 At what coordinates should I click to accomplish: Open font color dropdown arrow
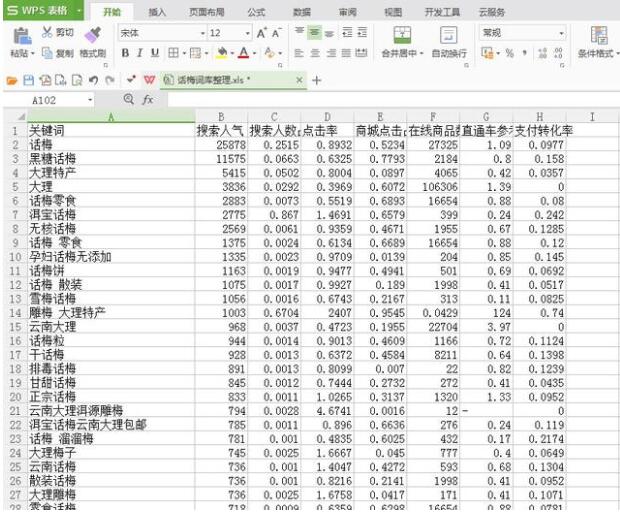point(254,53)
